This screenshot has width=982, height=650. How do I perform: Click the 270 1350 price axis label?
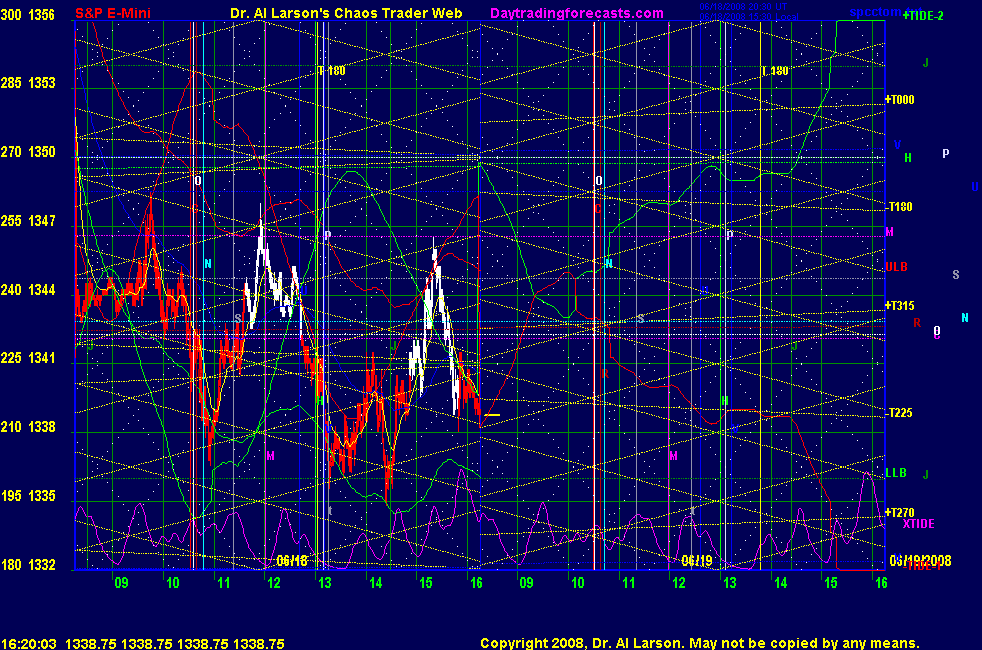(28, 152)
